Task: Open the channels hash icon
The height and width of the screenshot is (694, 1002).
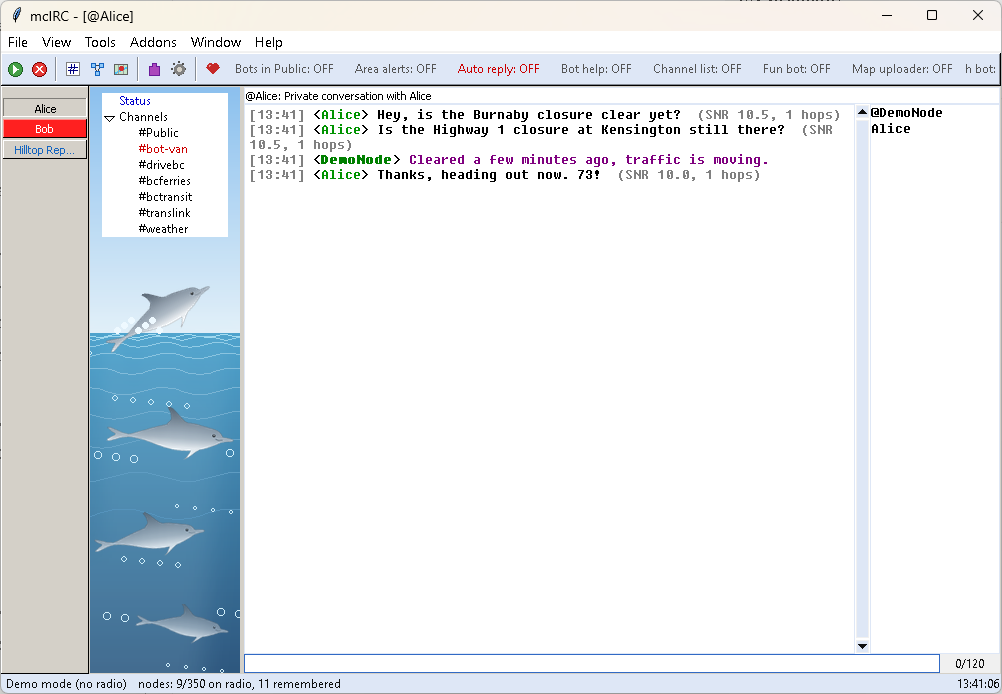Action: (73, 69)
